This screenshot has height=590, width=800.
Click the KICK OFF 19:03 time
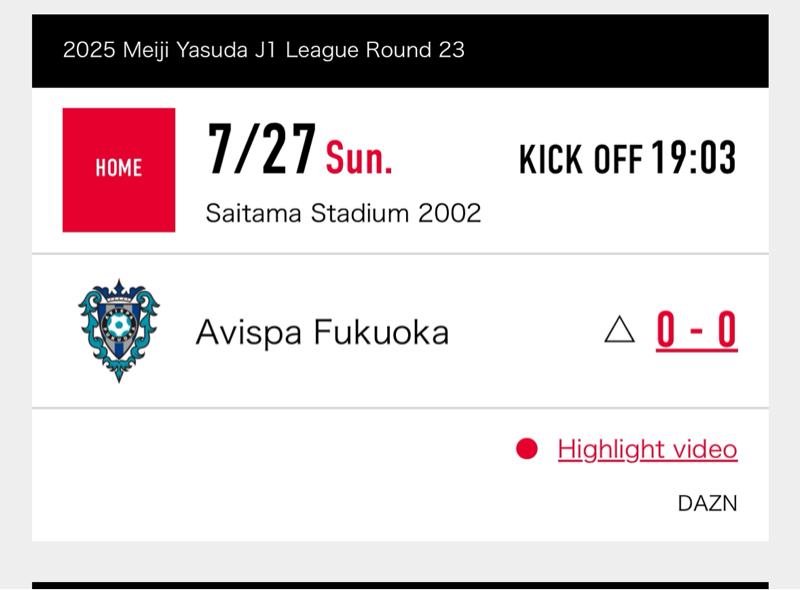click(x=628, y=158)
